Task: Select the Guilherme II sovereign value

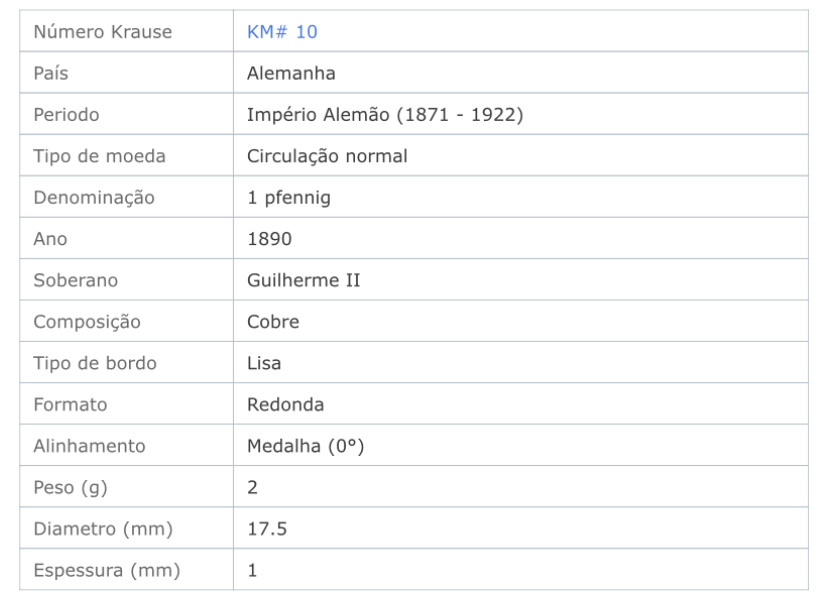Action: 304,280
